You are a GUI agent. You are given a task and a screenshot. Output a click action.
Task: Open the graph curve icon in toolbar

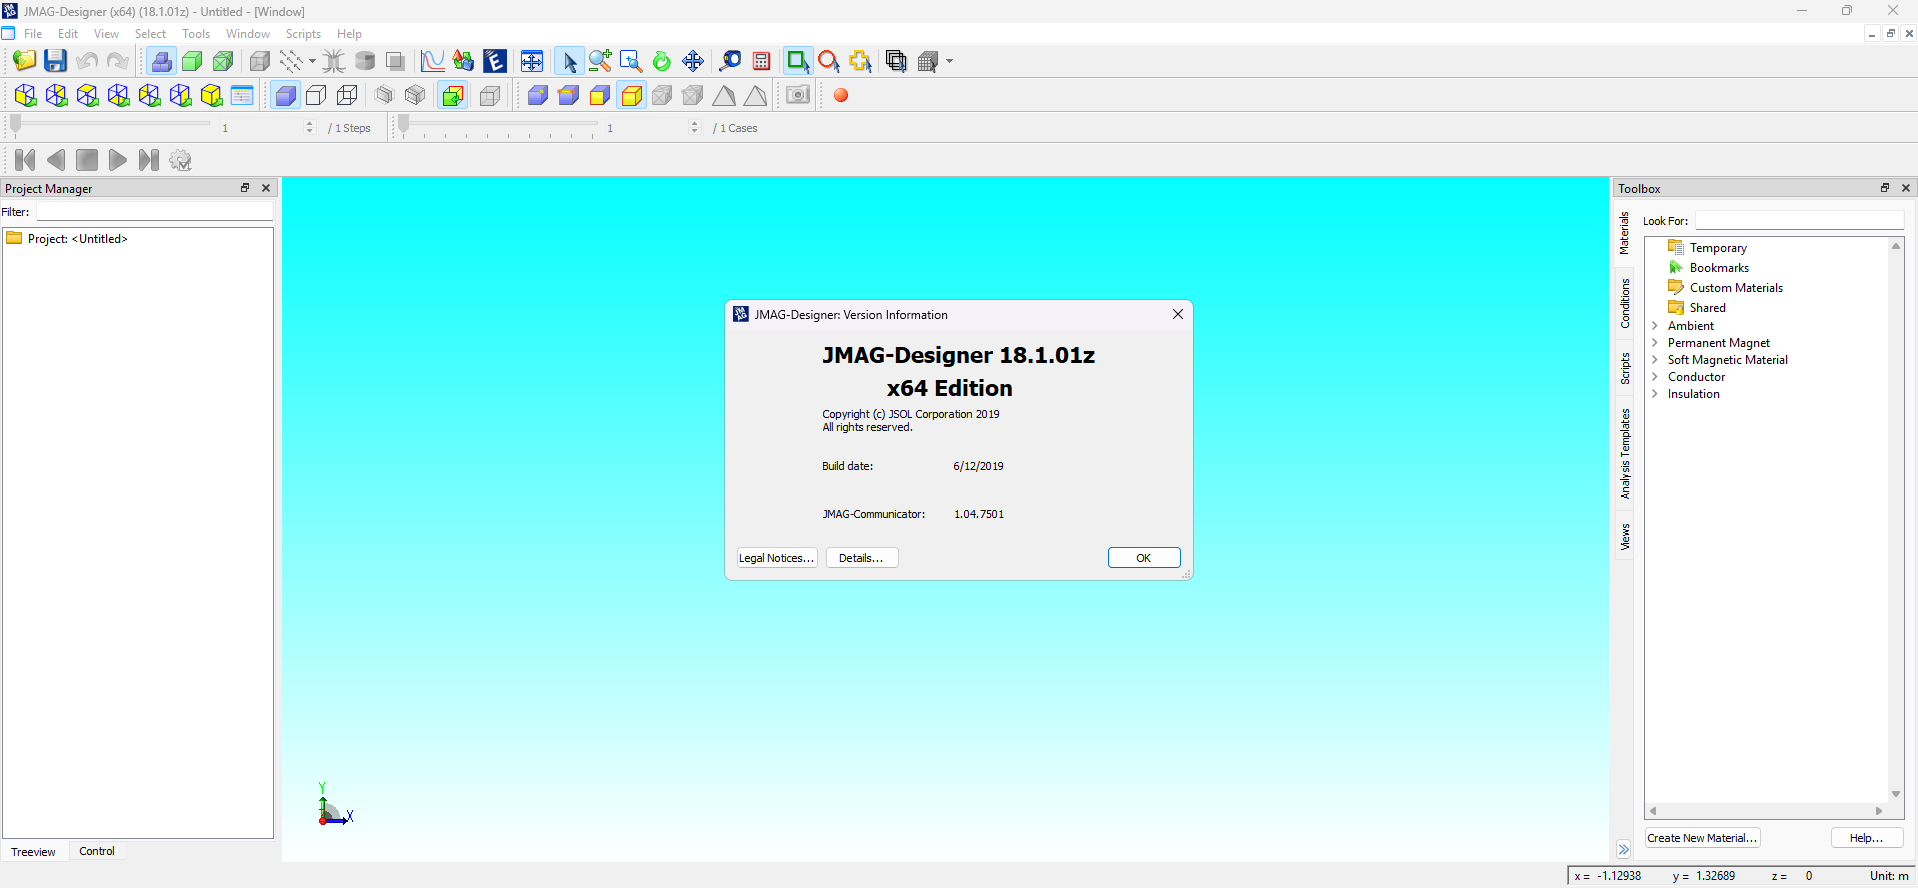pyautogui.click(x=432, y=61)
